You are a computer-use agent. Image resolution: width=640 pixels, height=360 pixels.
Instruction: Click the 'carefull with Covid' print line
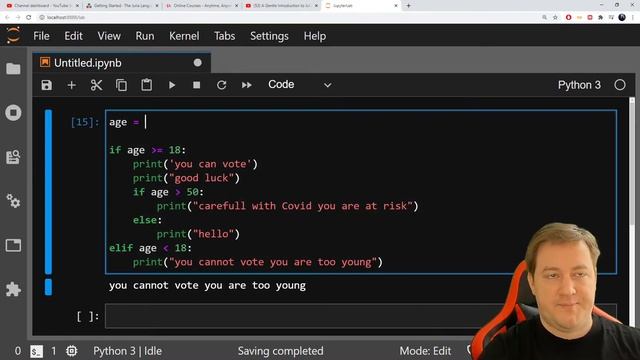pyautogui.click(x=287, y=206)
